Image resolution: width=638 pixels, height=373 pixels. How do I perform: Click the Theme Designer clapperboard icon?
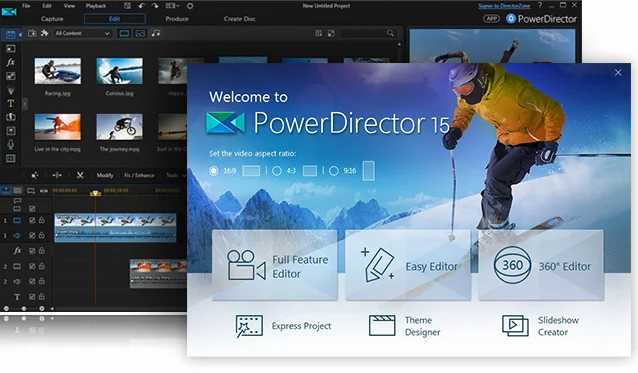click(x=382, y=325)
